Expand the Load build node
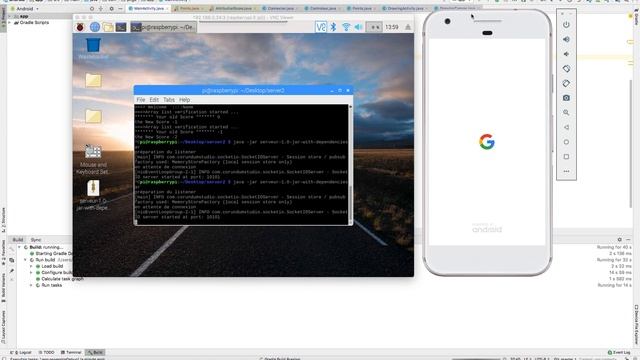The height and width of the screenshot is (360, 640). 31,267
